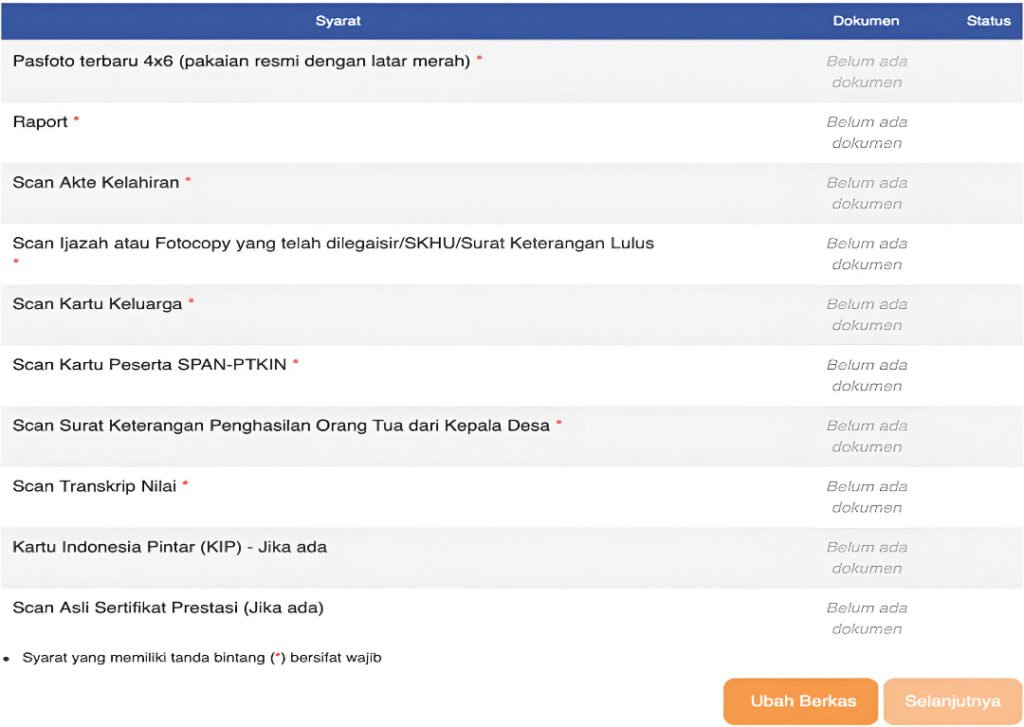Click Scan Kartu Peserta SPAN-PTKIN label

point(149,365)
